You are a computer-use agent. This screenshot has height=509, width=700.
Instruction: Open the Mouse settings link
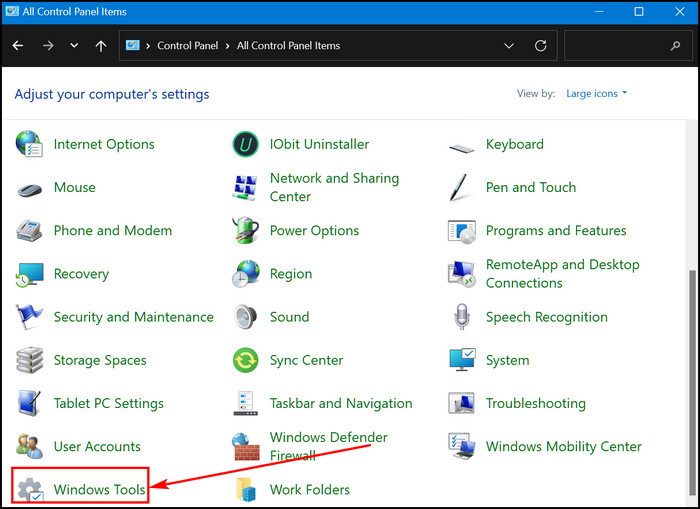(x=75, y=187)
